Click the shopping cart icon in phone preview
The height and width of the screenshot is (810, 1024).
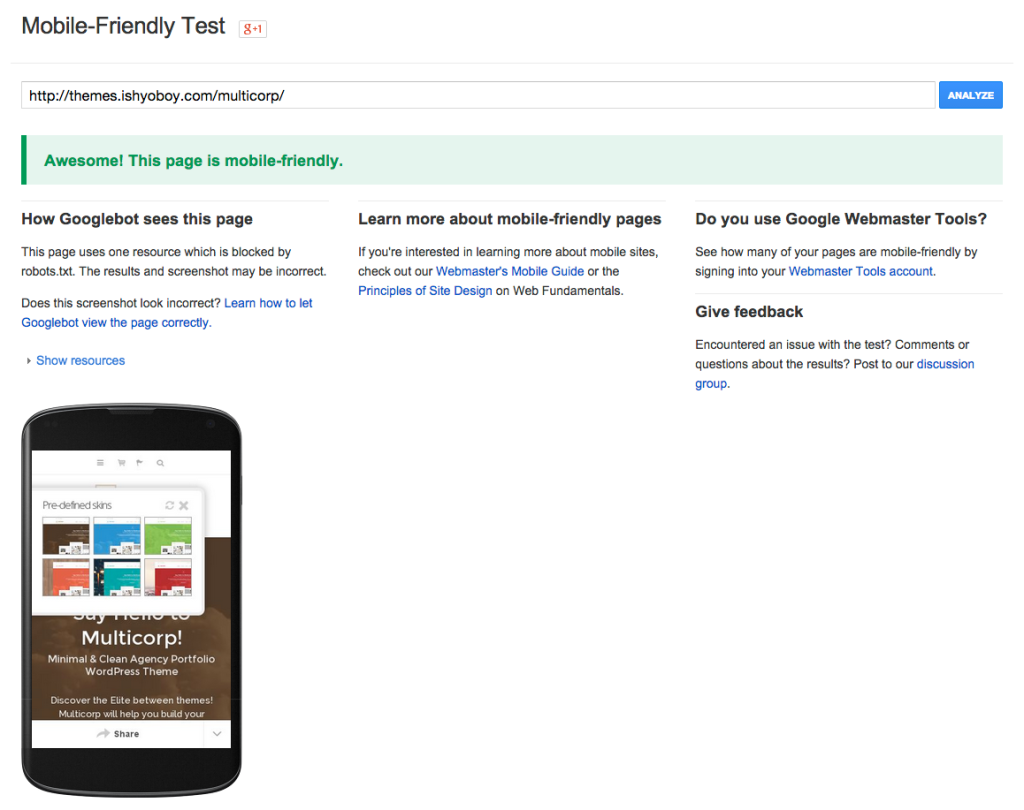pyautogui.click(x=121, y=462)
